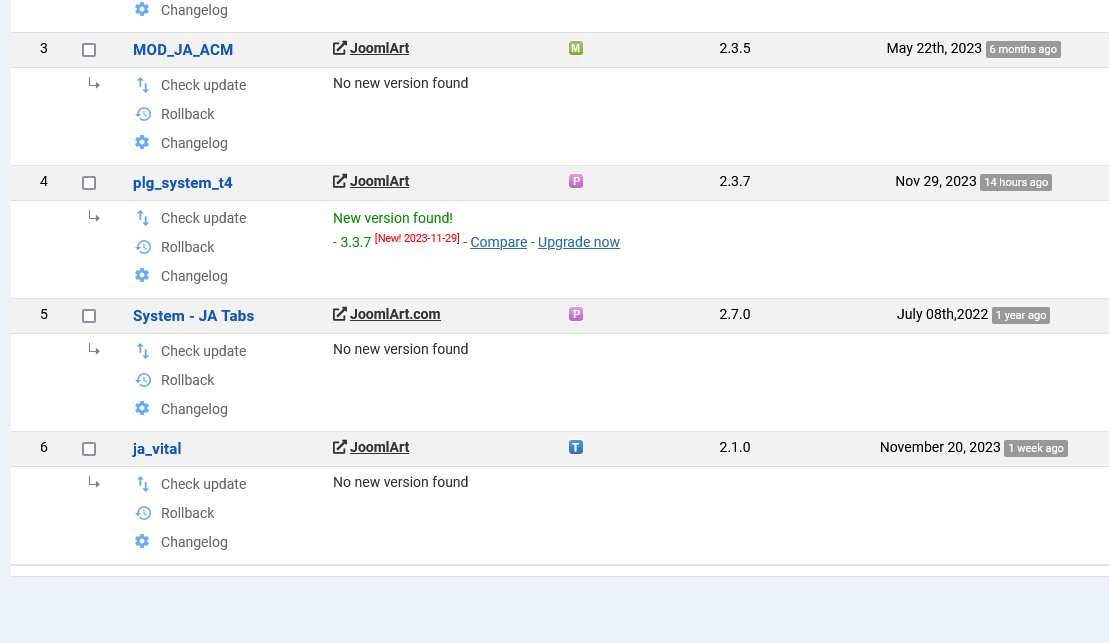Click the external link icon beside JoomlArt.com
1109x643 pixels.
point(340,314)
